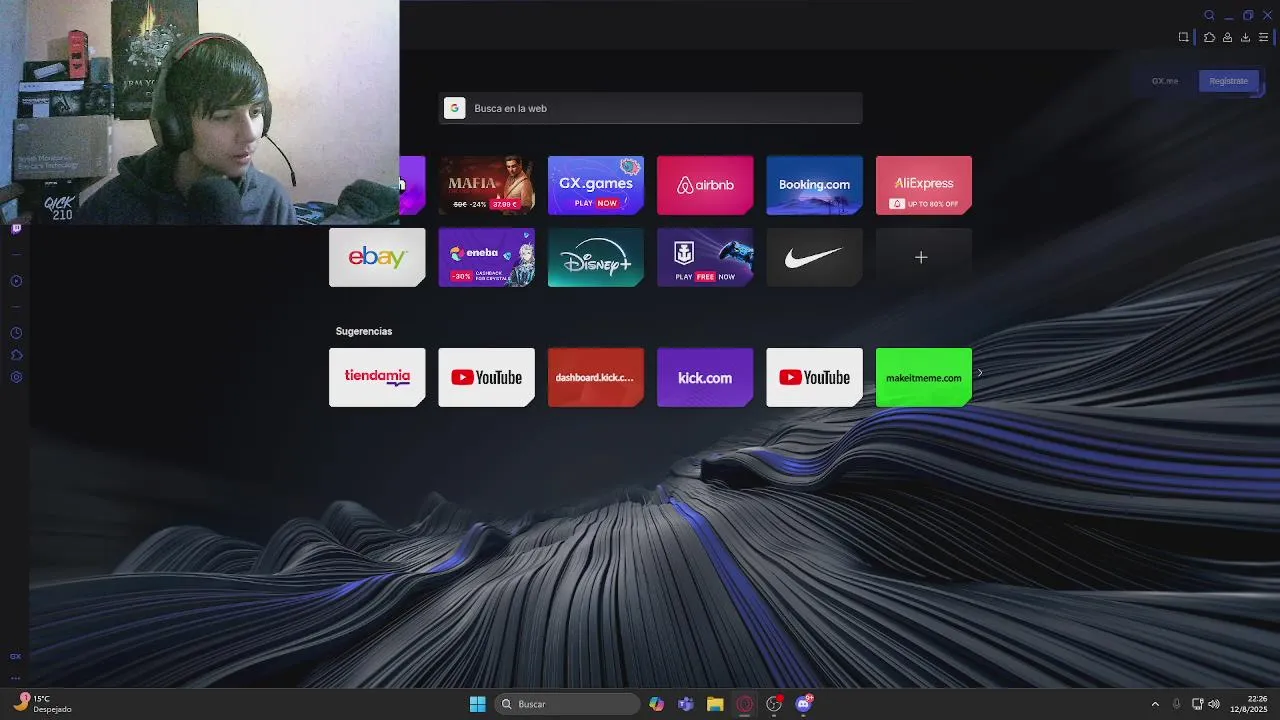1280x720 pixels.
Task: Open the GX.me link
Action: (x=1165, y=81)
